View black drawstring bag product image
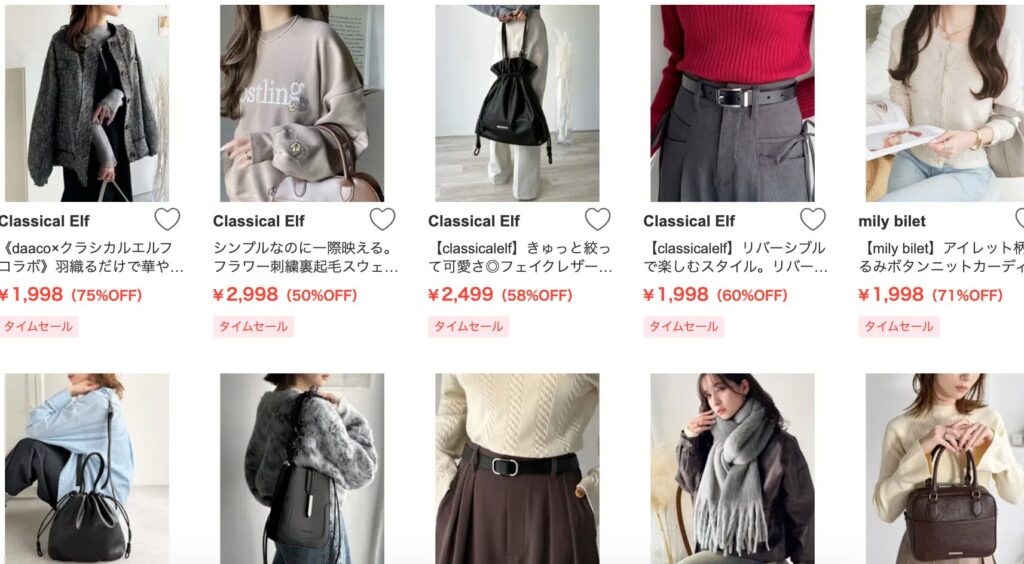The width and height of the screenshot is (1024, 564). 517,103
